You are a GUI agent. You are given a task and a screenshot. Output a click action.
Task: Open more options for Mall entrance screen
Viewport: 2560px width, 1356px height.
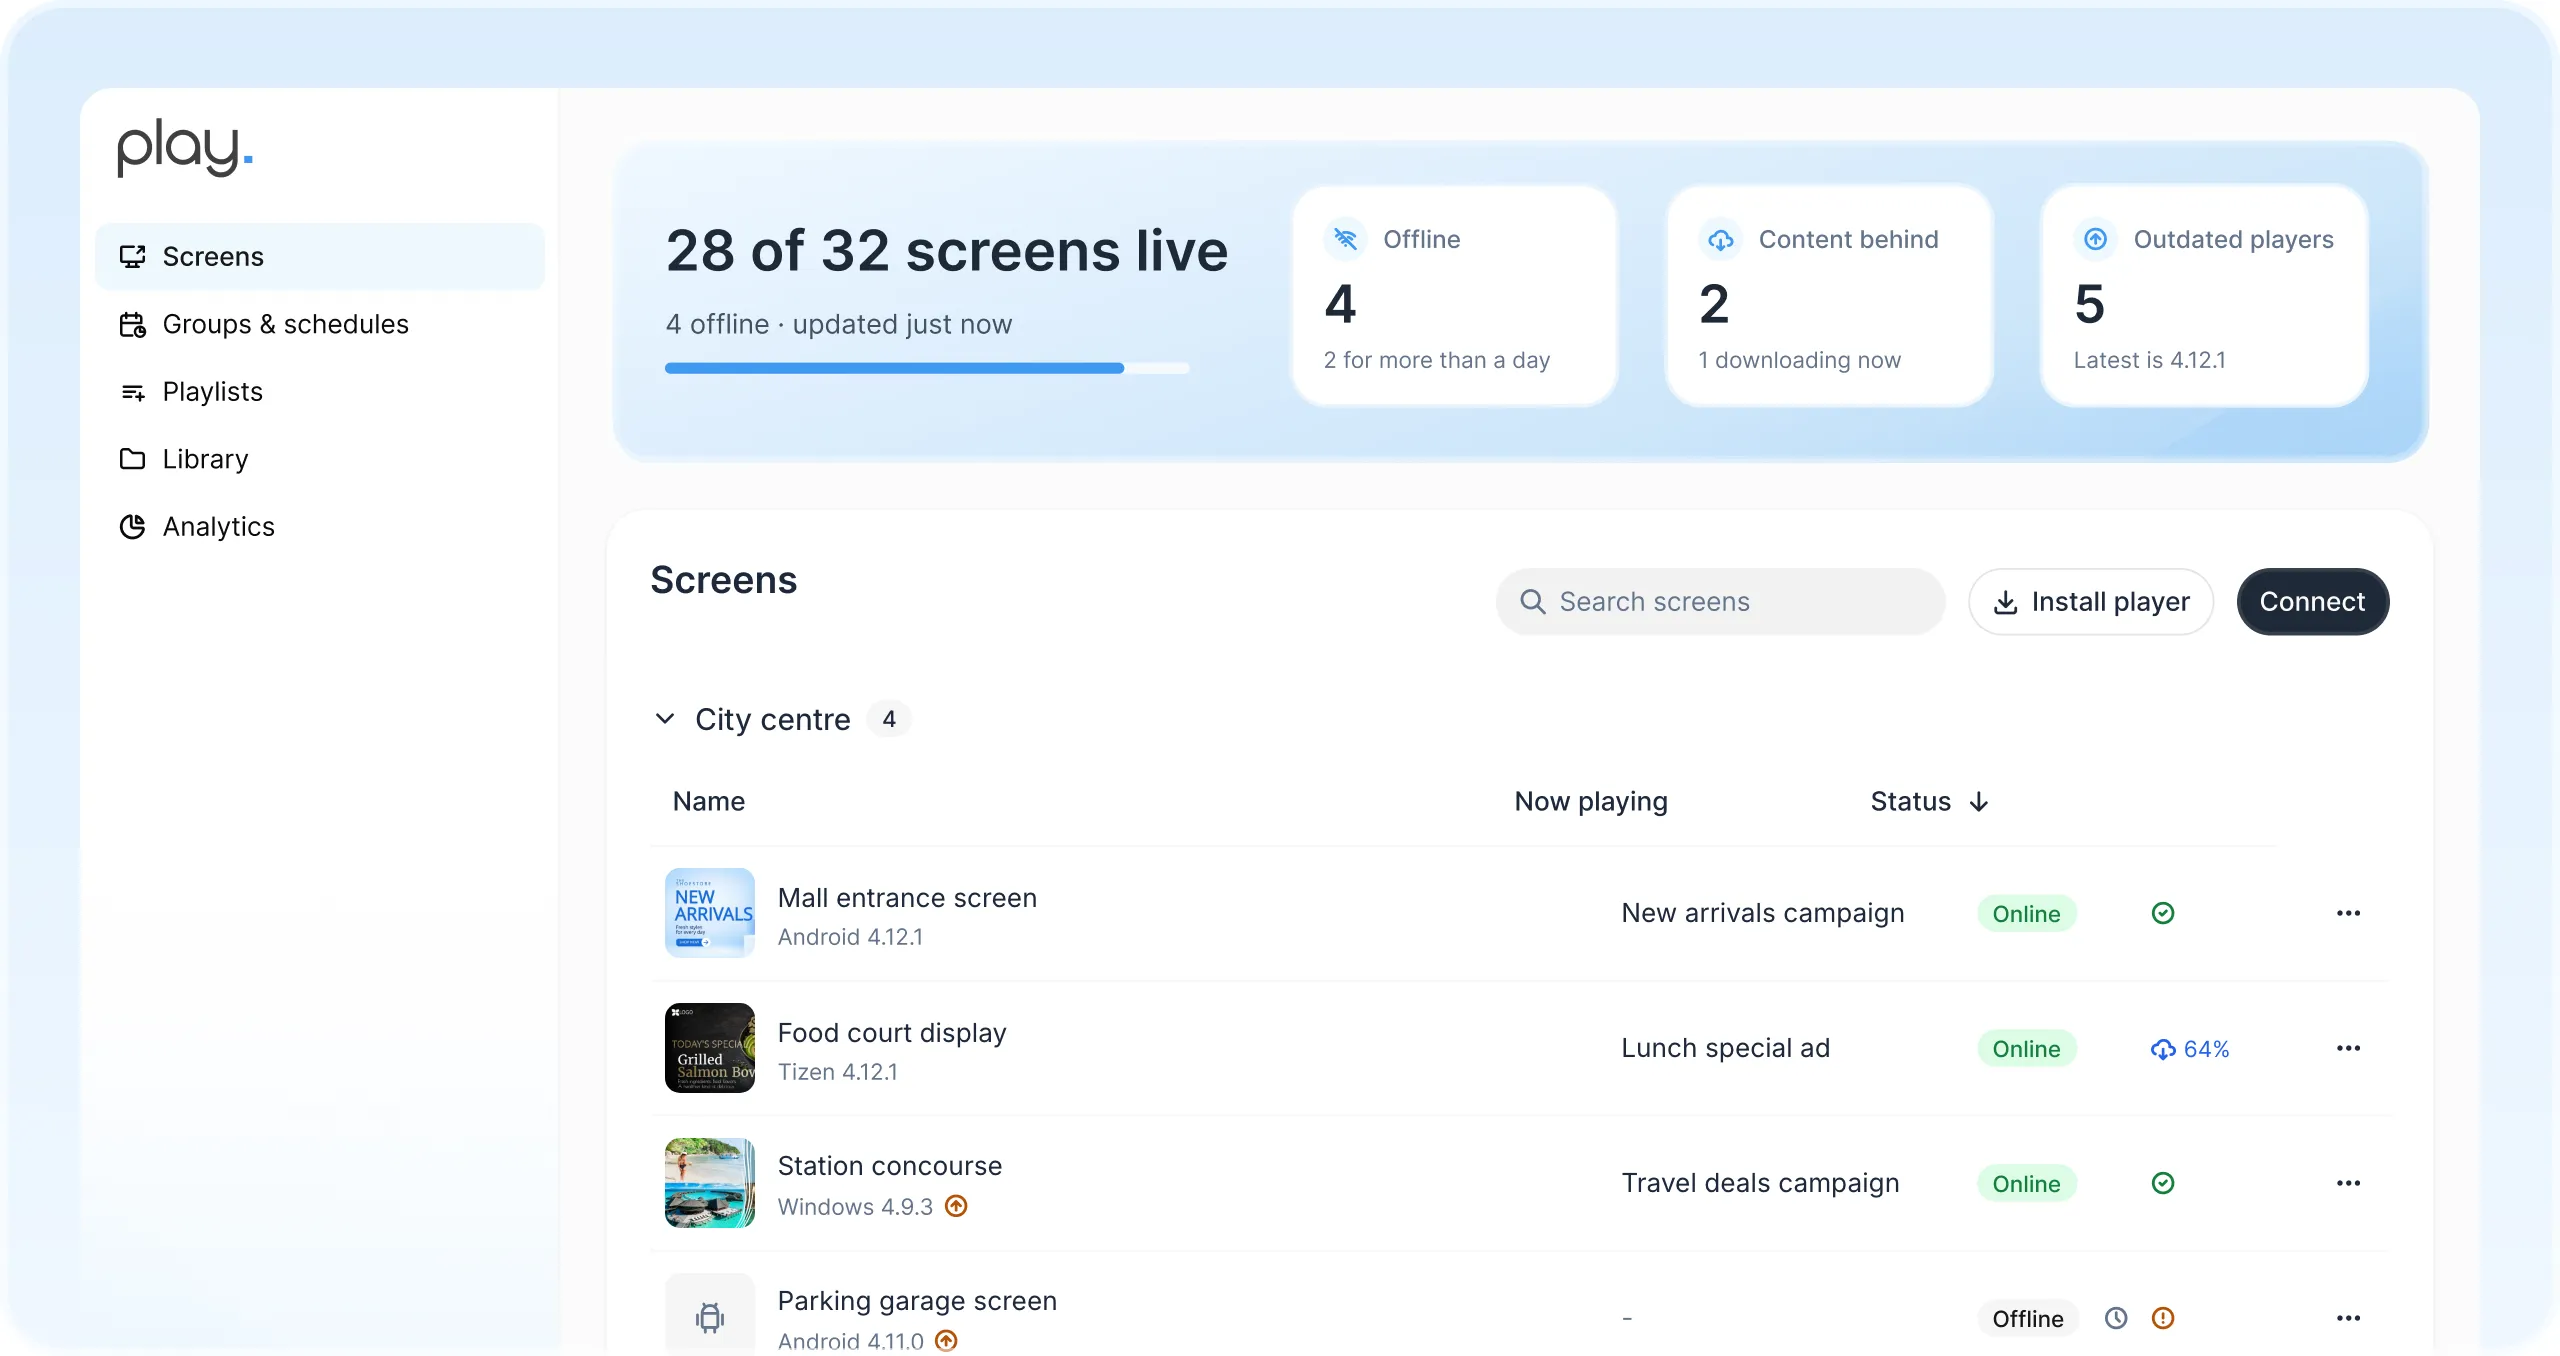(2348, 913)
